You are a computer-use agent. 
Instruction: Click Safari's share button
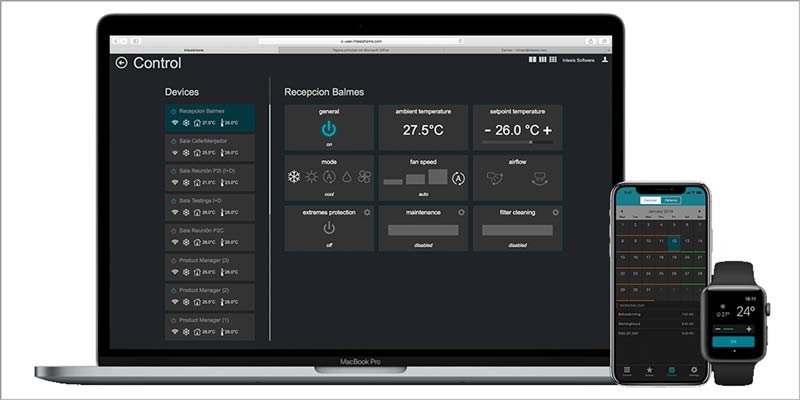[x=591, y=41]
